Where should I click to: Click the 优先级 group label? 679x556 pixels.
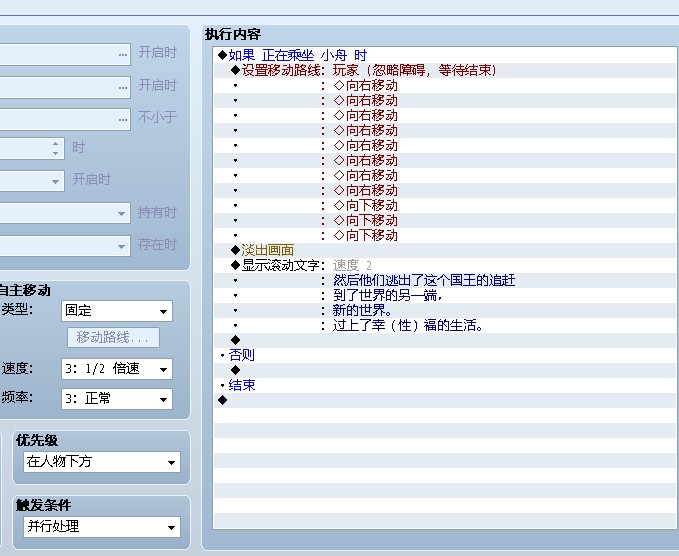coord(37,440)
